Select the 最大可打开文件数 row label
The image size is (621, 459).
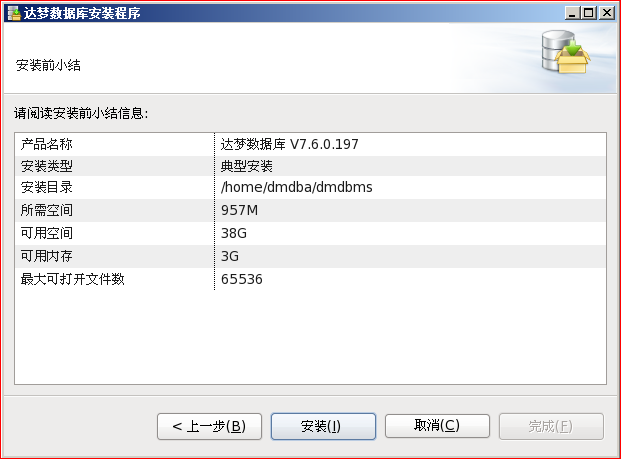(72, 279)
